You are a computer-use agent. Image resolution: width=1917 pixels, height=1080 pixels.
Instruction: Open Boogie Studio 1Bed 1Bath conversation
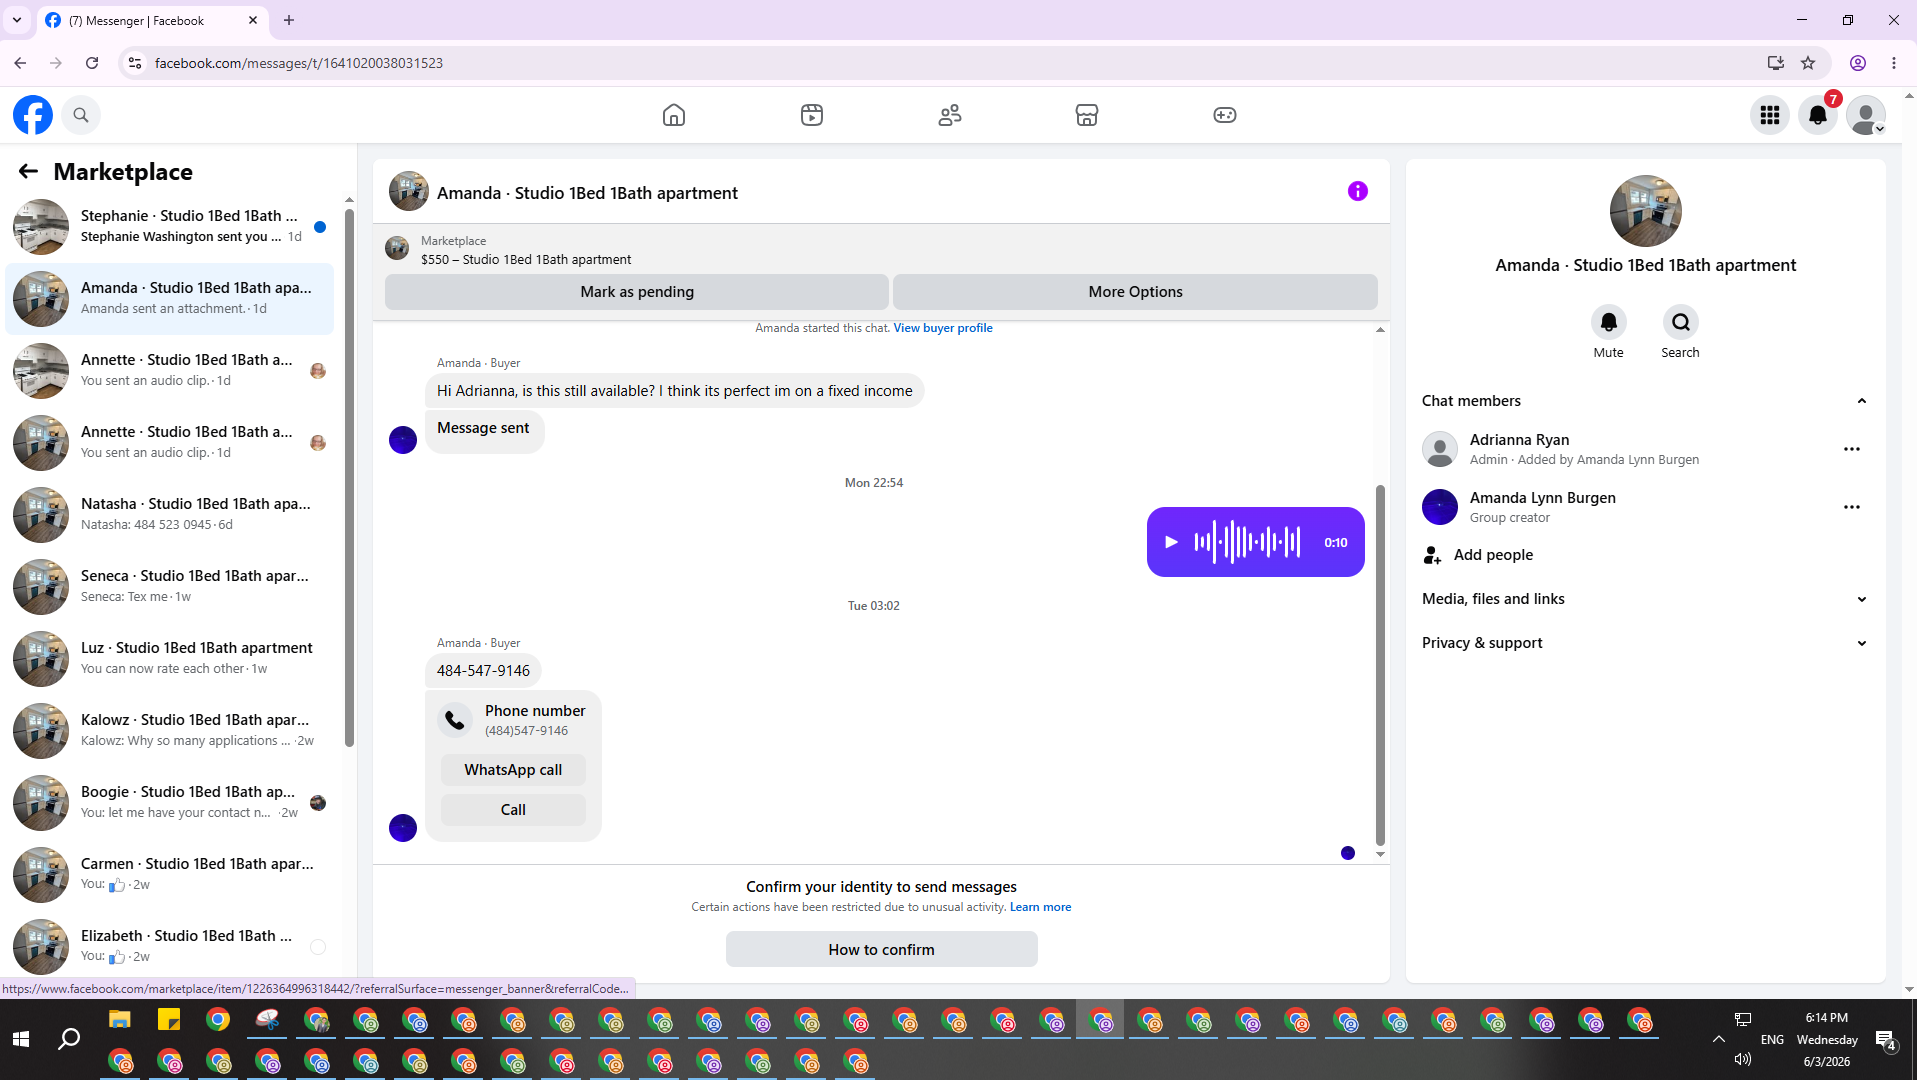[170, 803]
